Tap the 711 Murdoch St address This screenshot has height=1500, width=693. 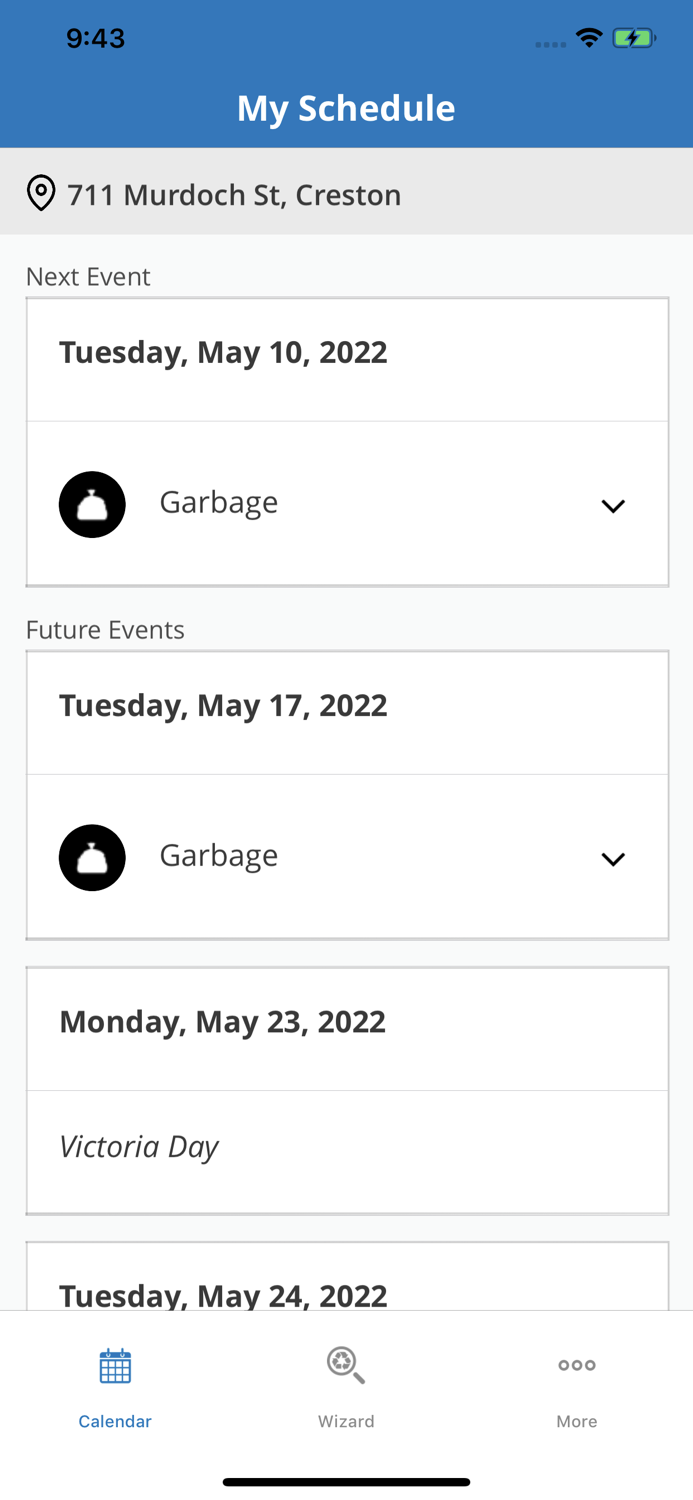tap(234, 194)
